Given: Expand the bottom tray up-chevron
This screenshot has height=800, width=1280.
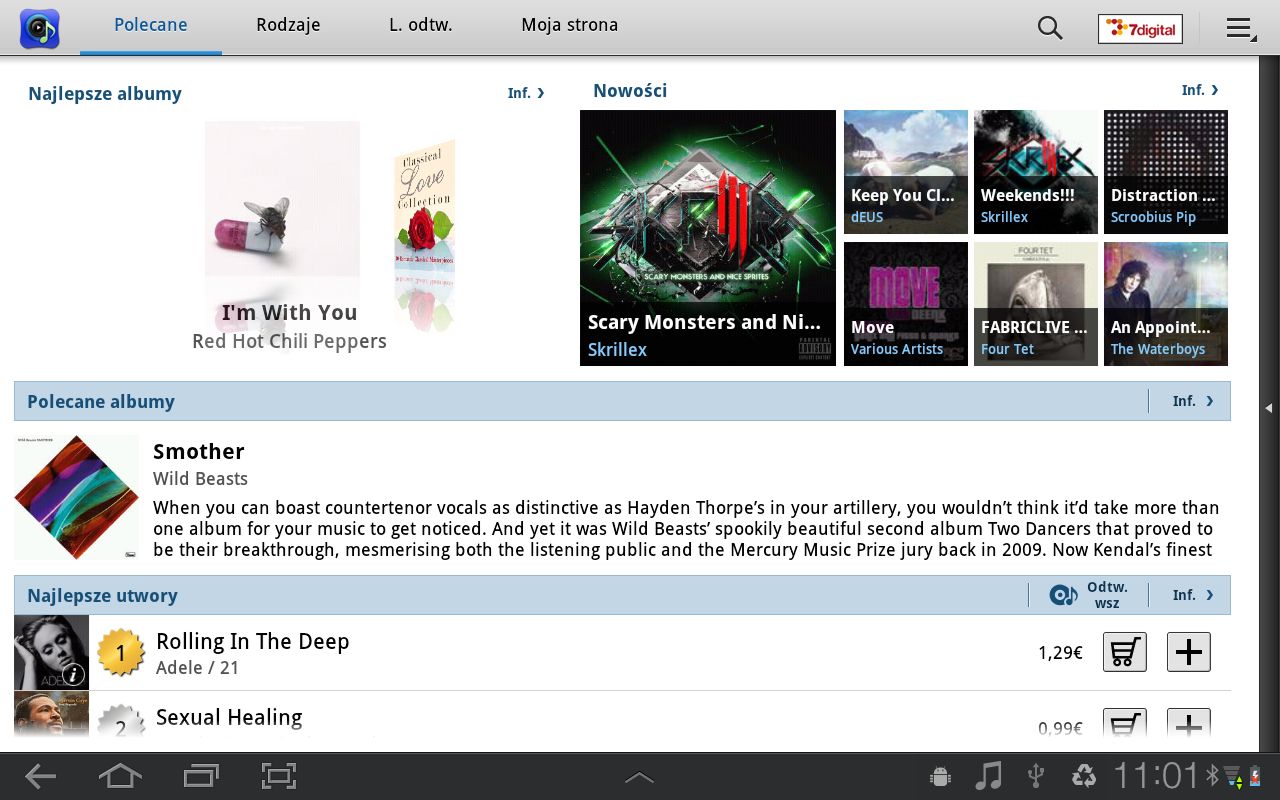Looking at the screenshot, I should pyautogui.click(x=639, y=777).
